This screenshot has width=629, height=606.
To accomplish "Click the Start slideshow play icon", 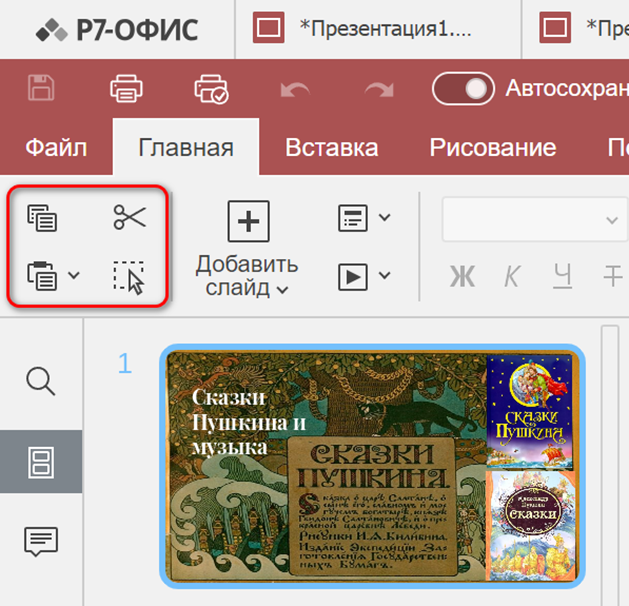I will click(353, 277).
